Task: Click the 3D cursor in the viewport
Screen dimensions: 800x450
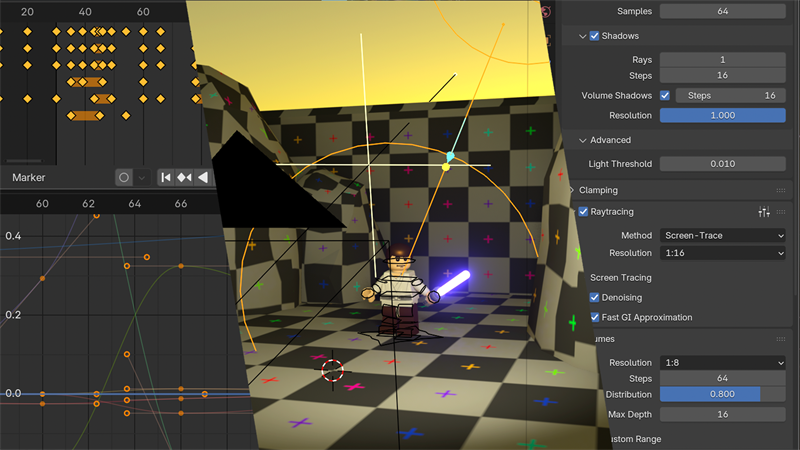Action: coord(332,371)
